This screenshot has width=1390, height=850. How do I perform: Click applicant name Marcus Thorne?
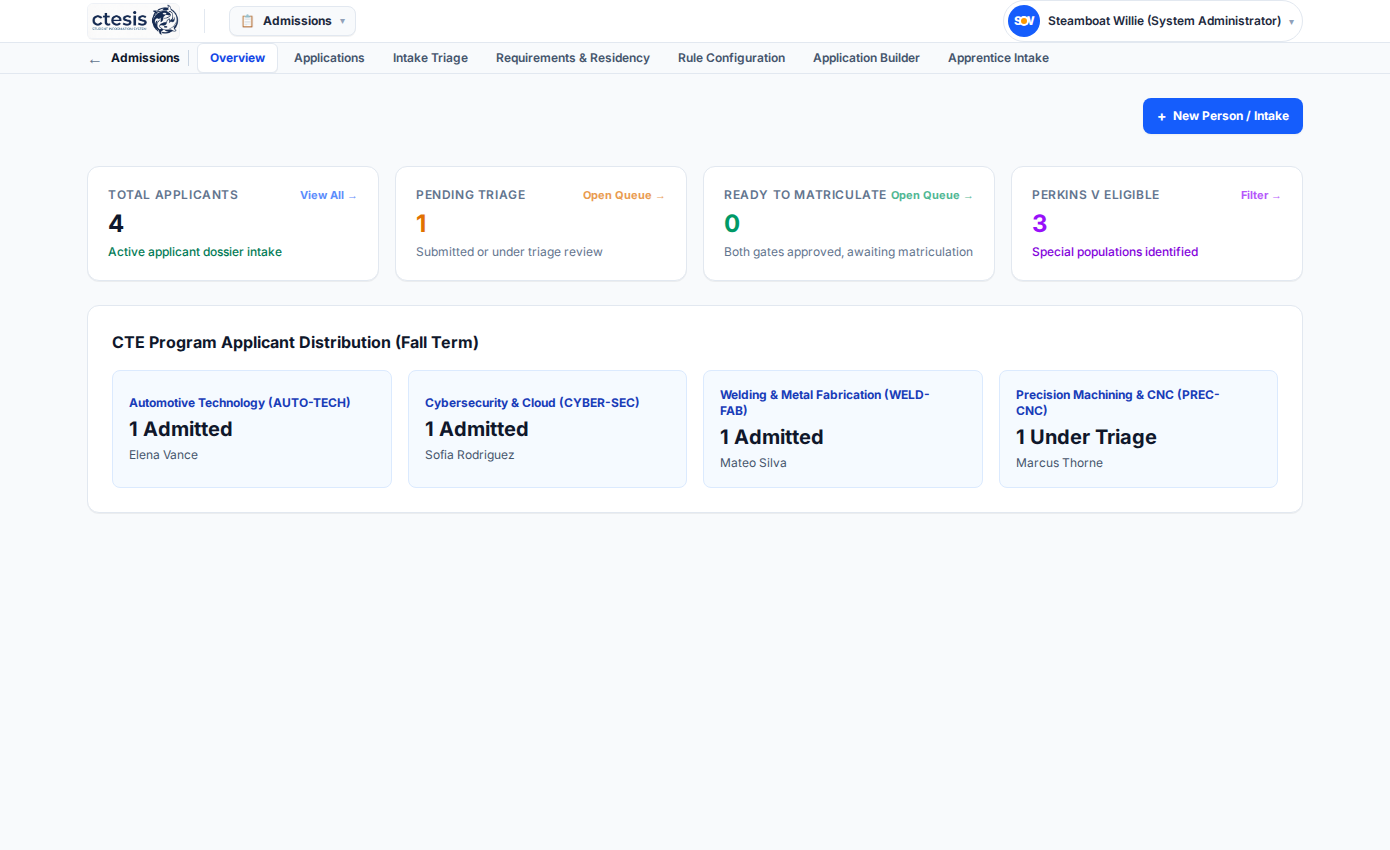point(1059,463)
